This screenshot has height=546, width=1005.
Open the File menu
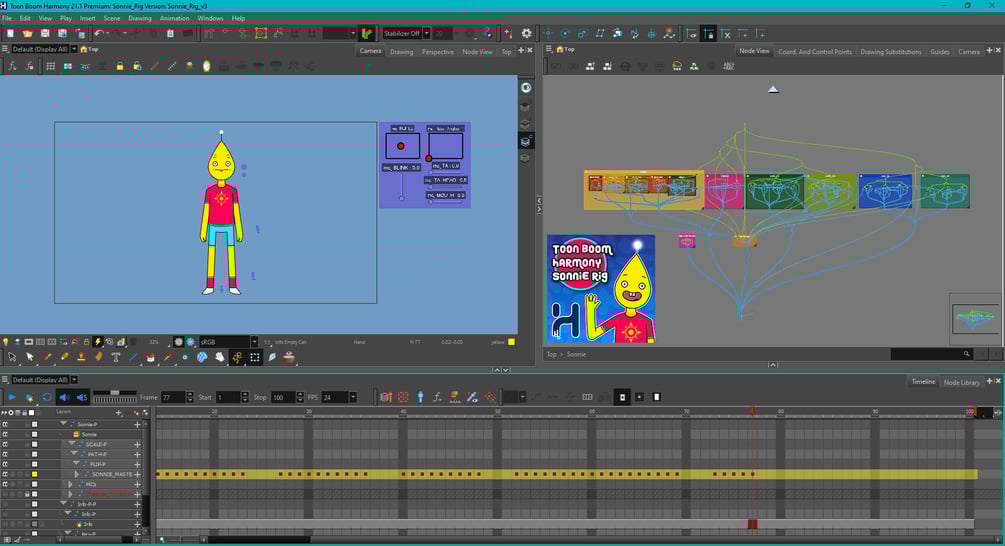[x=7, y=19]
